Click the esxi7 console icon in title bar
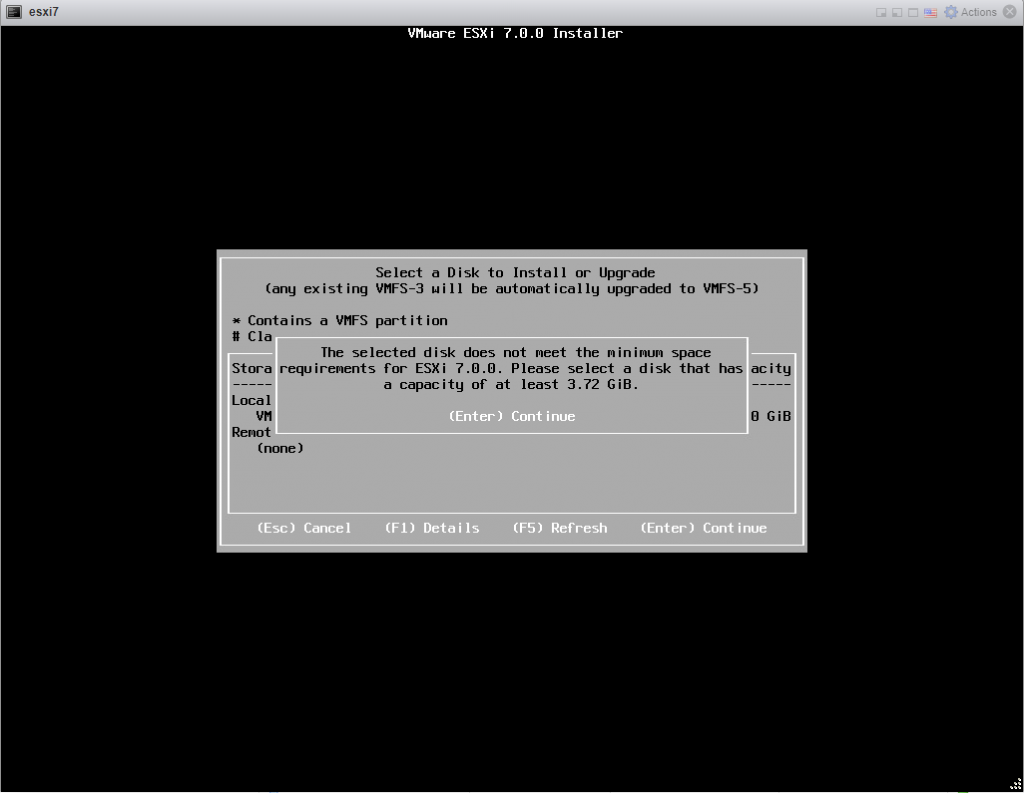This screenshot has width=1024, height=793. pos(14,12)
